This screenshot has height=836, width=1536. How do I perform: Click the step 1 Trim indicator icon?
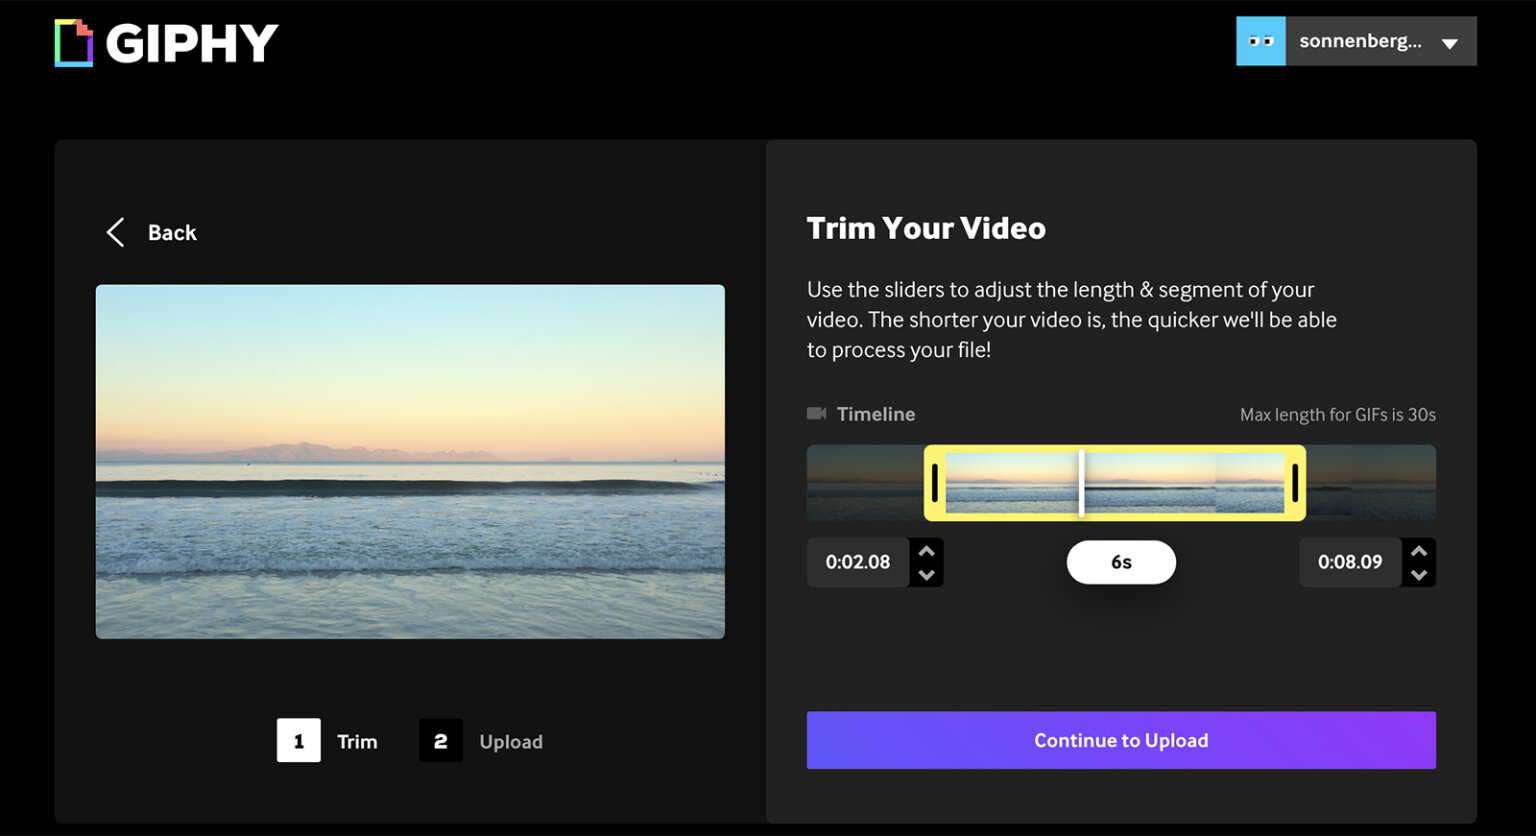298,741
